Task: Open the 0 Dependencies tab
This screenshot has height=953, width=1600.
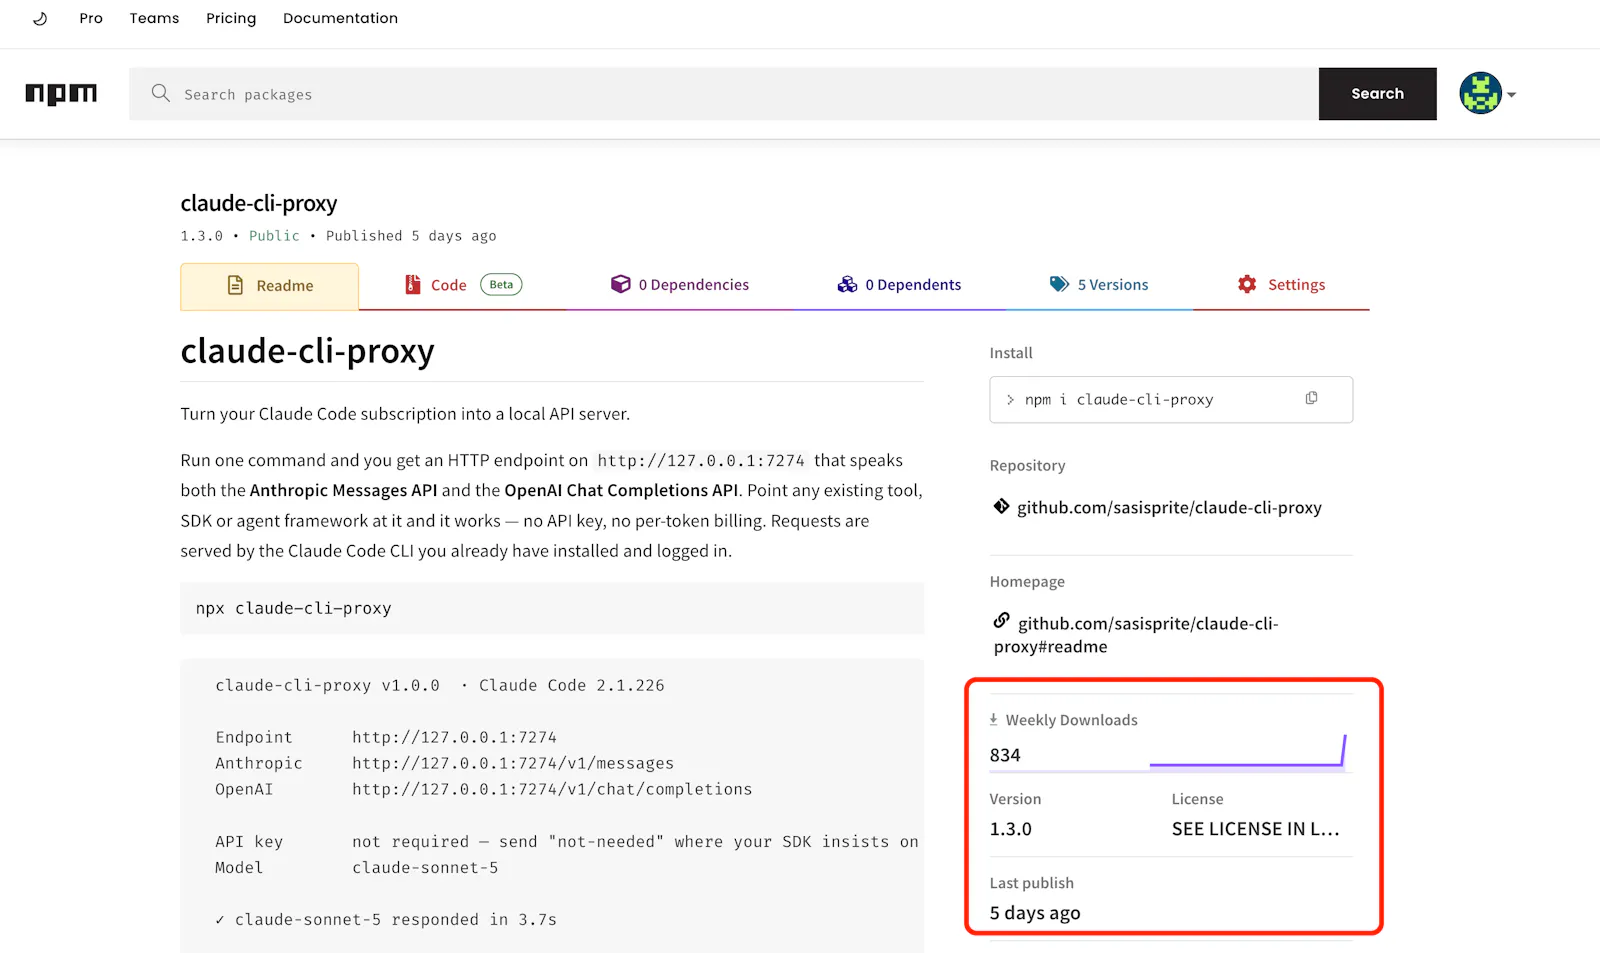Action: (x=680, y=285)
